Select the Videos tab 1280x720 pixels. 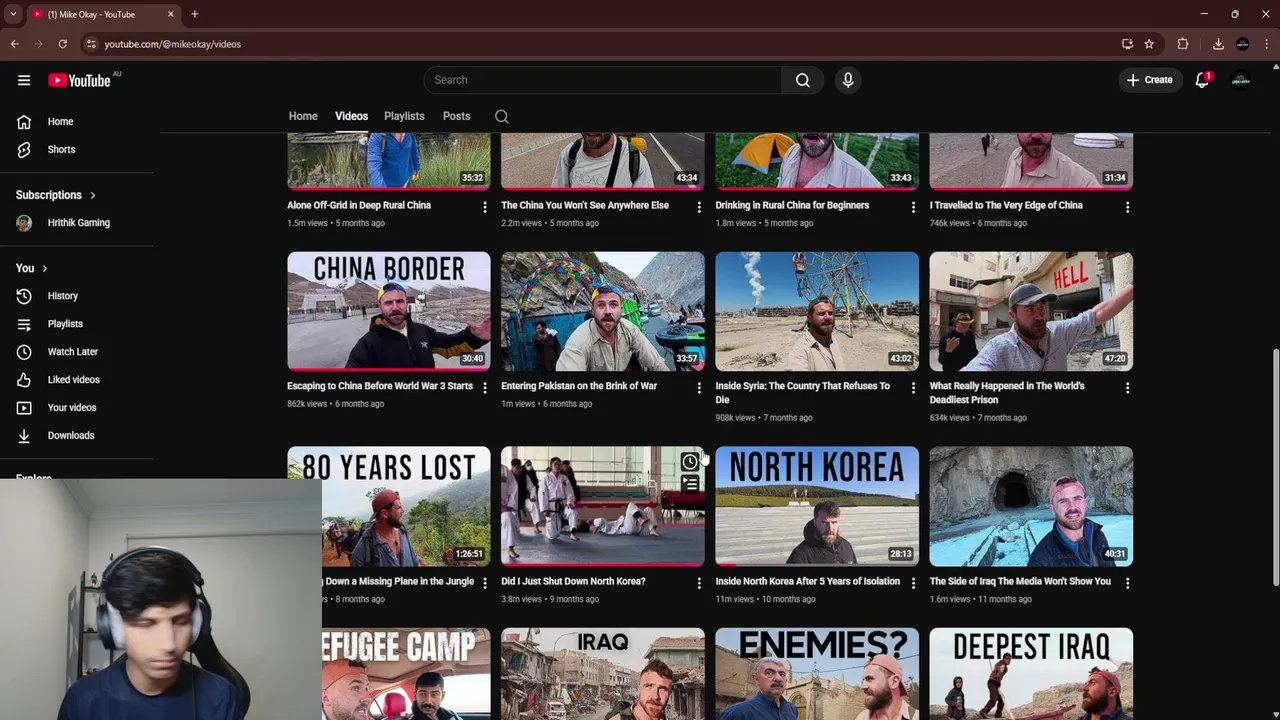point(351,116)
